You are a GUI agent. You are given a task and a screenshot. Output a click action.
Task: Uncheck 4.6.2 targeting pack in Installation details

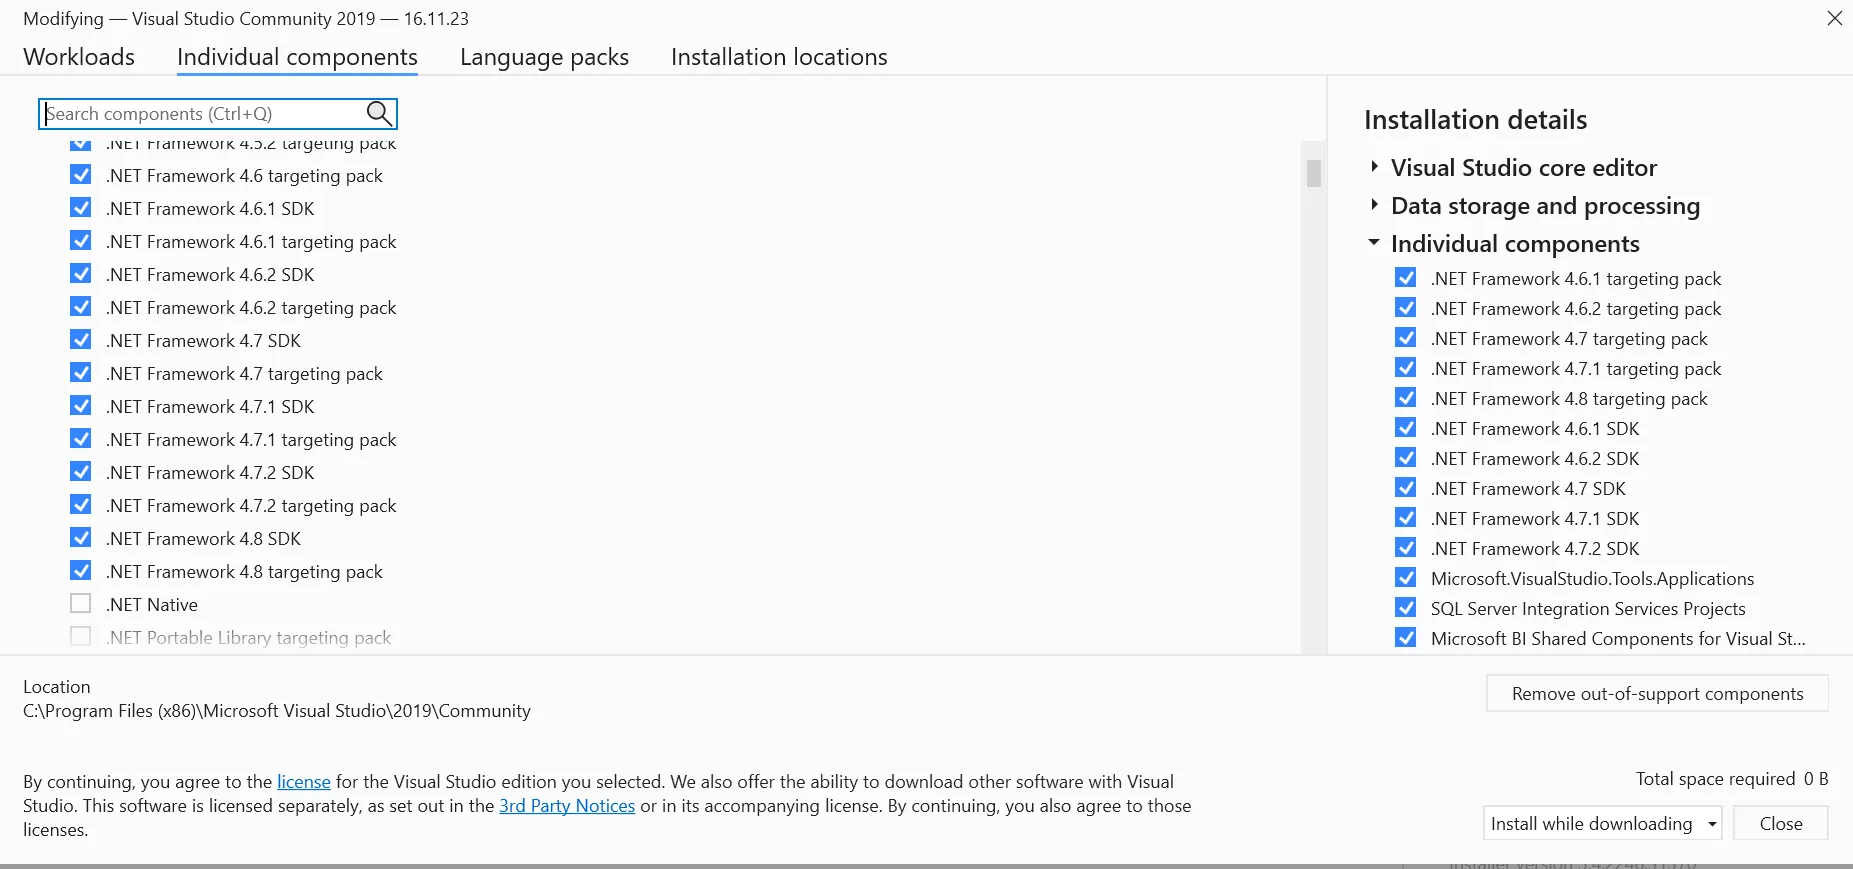[x=1406, y=308]
